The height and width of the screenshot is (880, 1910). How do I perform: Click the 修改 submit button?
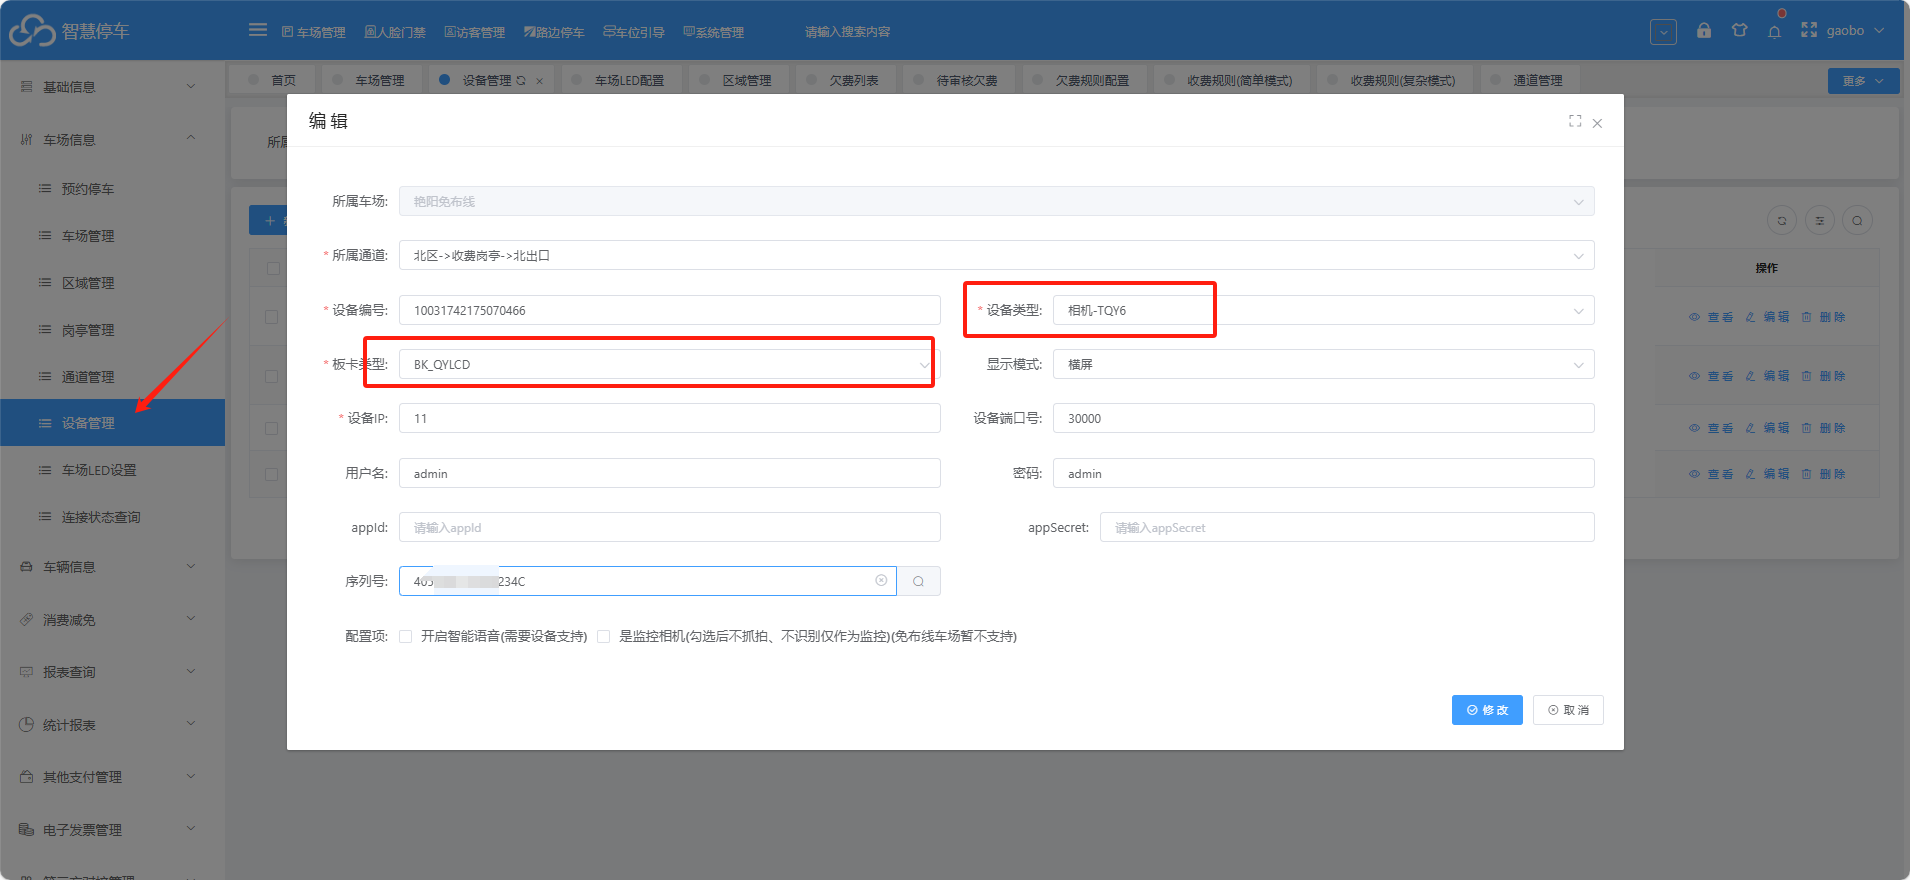coord(1487,710)
